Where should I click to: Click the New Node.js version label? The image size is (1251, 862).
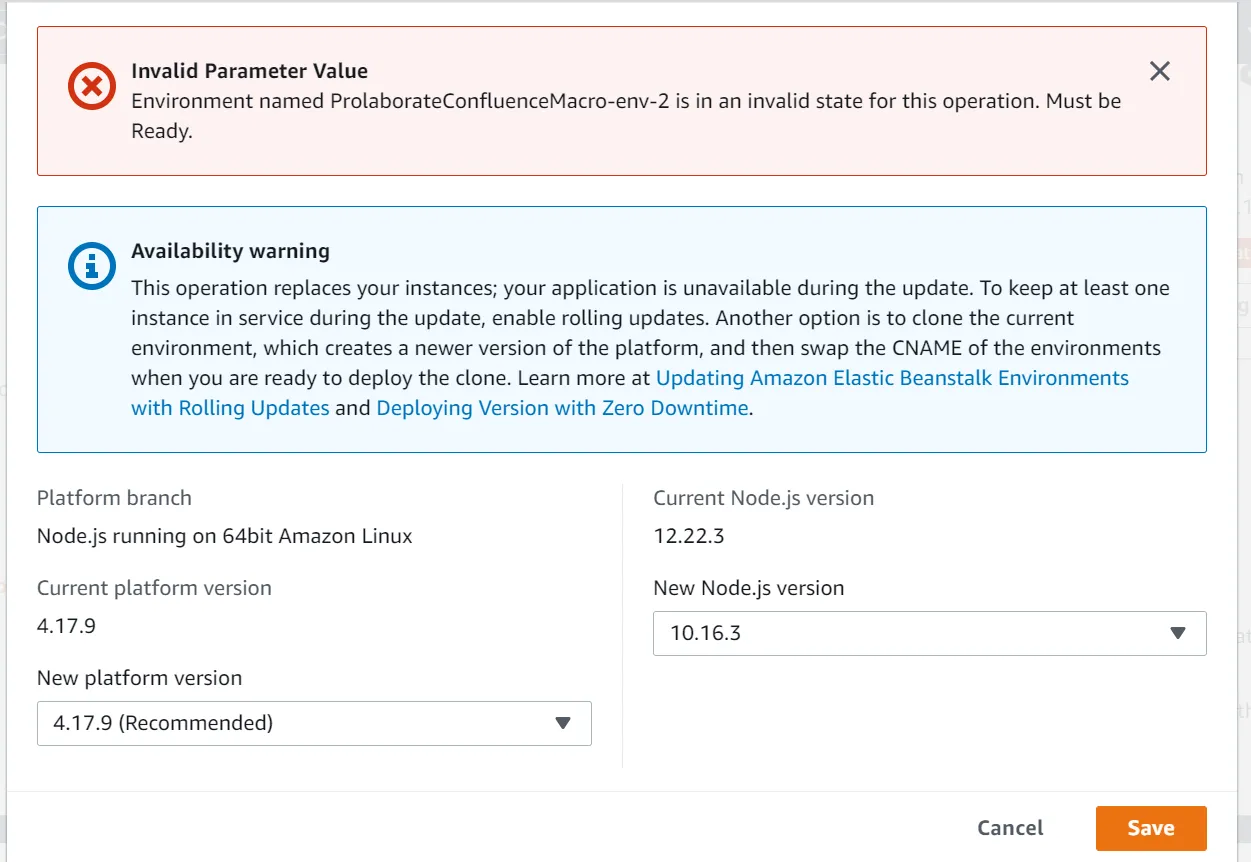coord(748,588)
